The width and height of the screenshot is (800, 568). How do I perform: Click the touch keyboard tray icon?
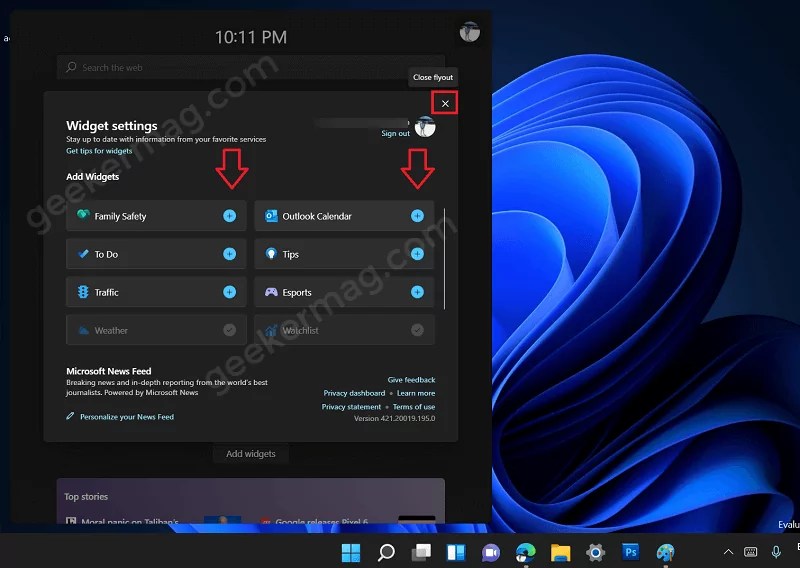[751, 552]
